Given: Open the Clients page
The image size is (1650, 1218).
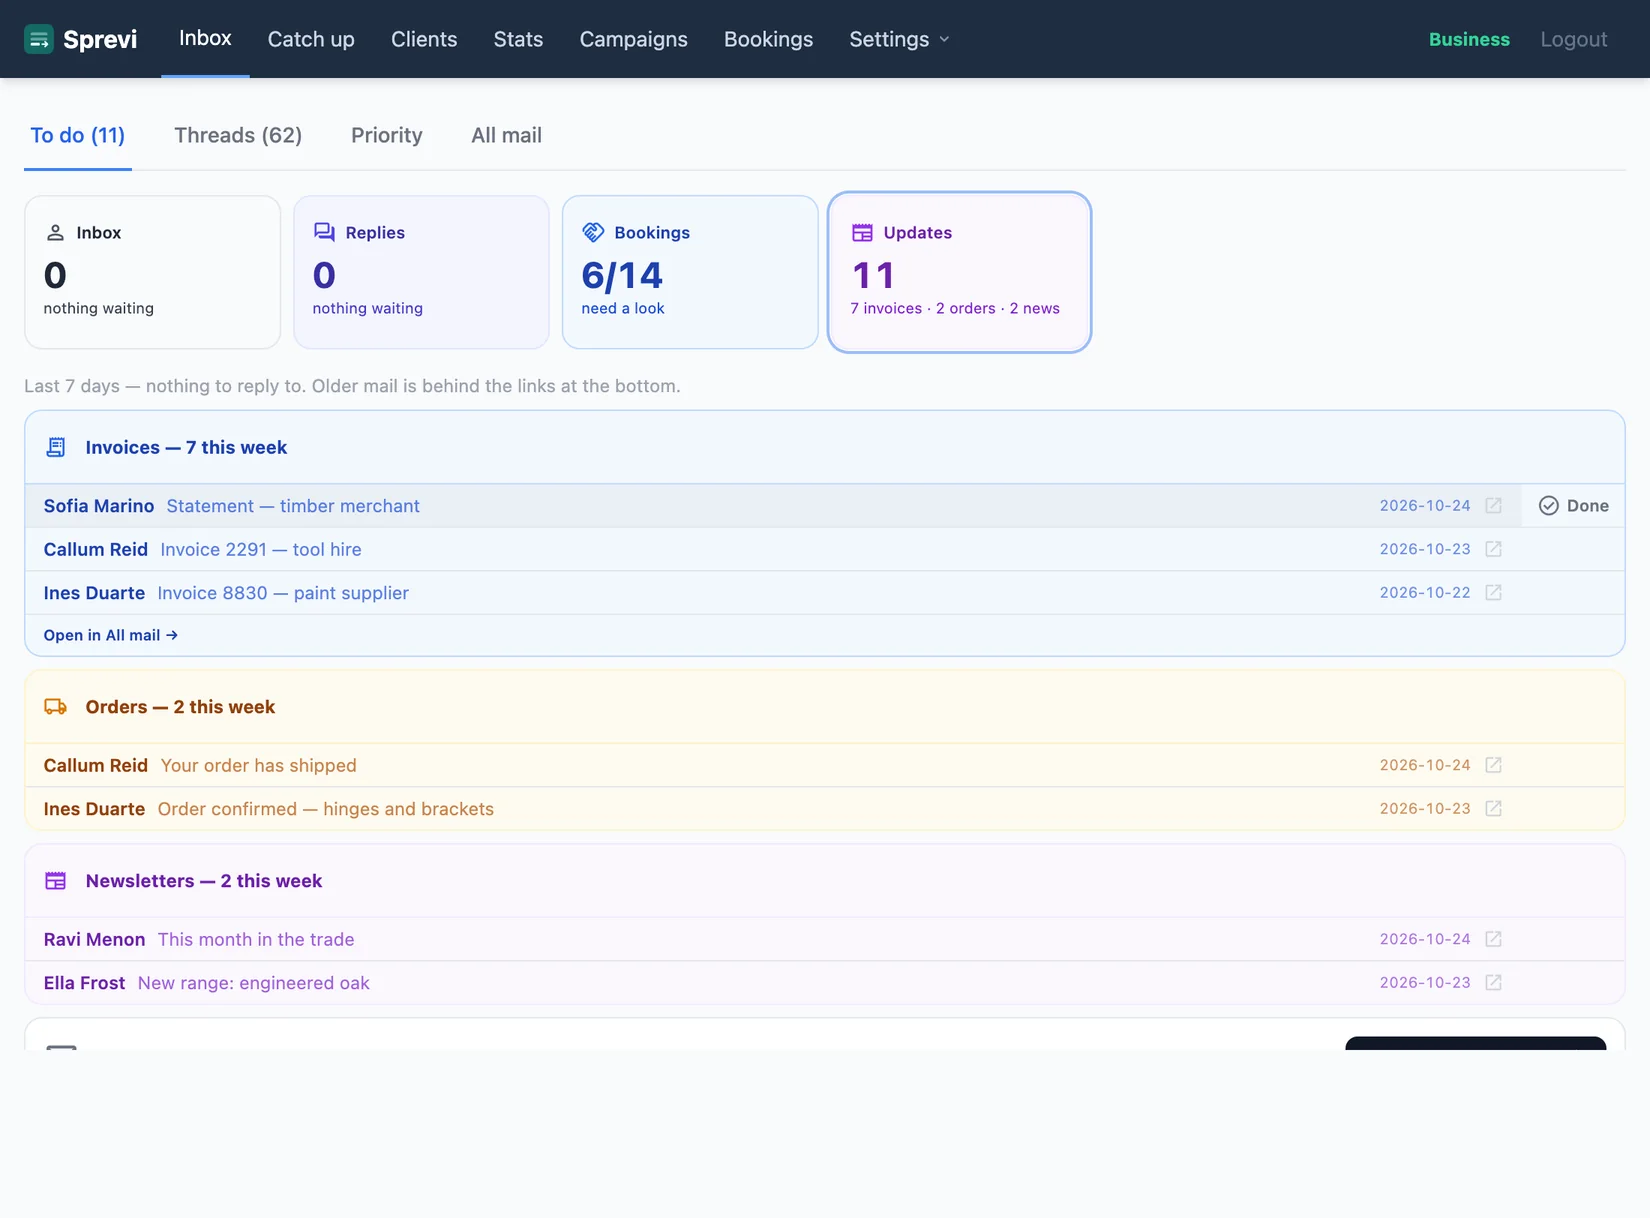Looking at the screenshot, I should 424,39.
